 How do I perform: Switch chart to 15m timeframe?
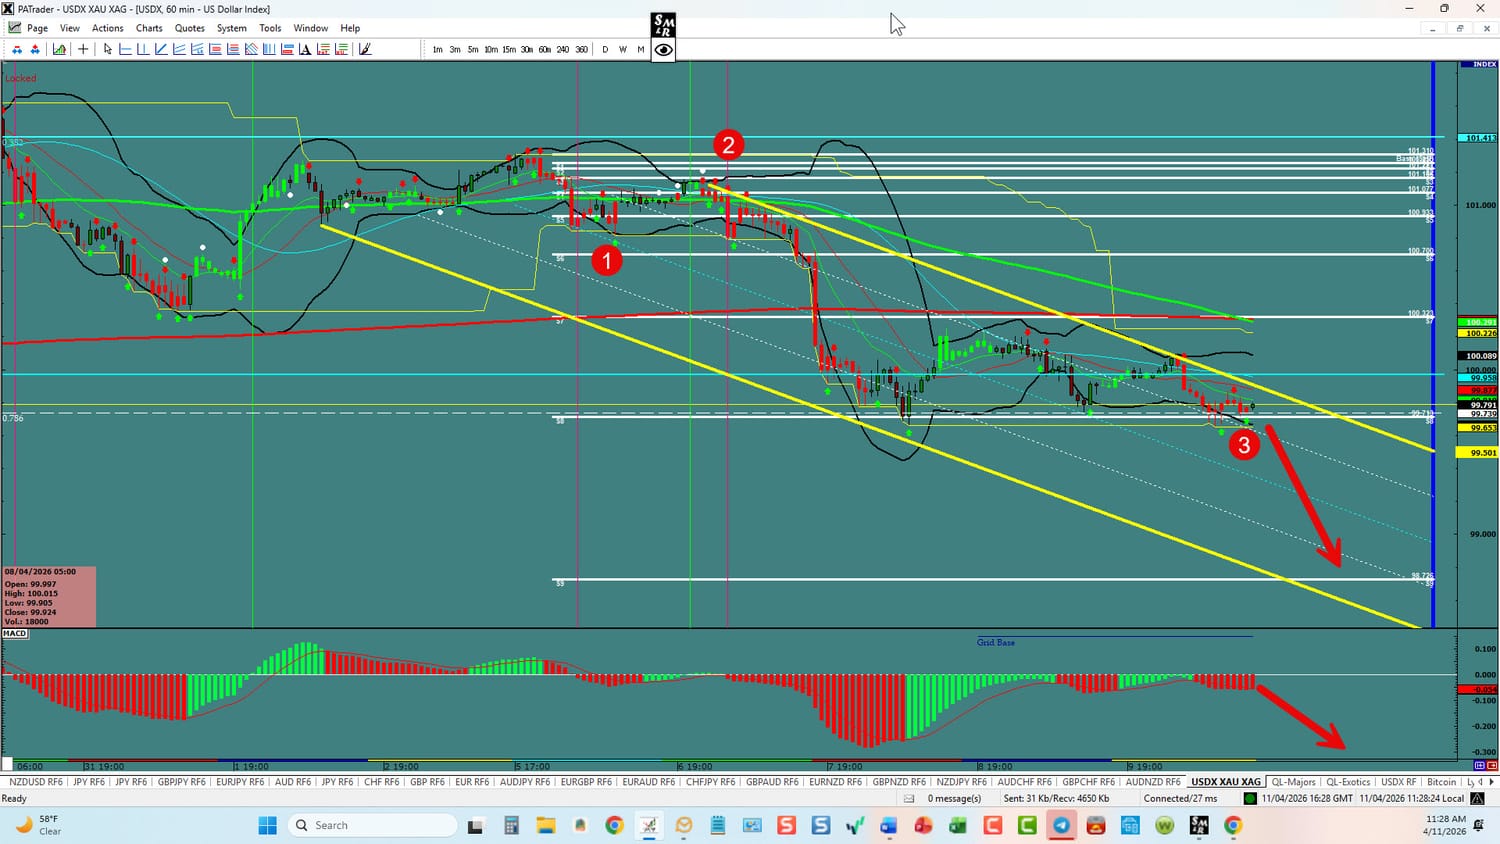(x=509, y=49)
